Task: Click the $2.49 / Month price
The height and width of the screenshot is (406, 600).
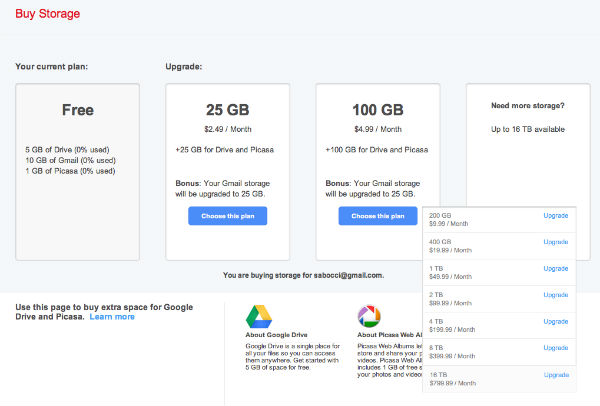Action: point(228,129)
